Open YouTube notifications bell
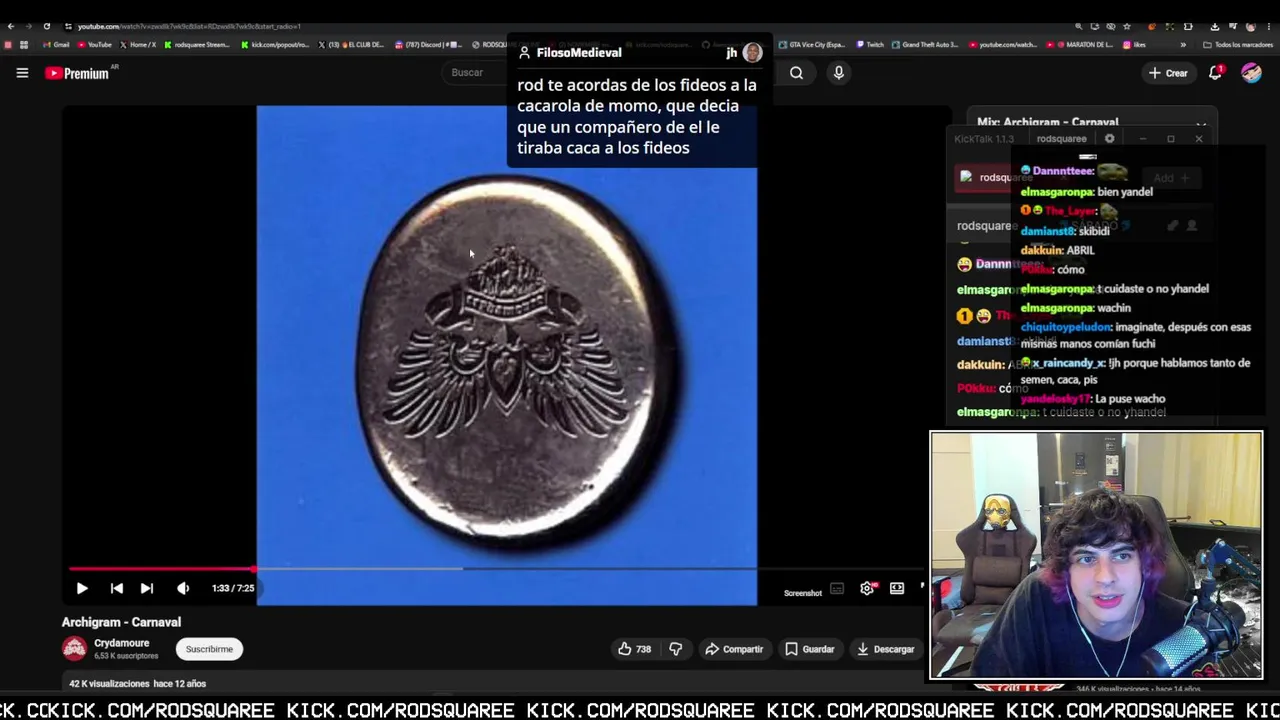 point(1216,73)
